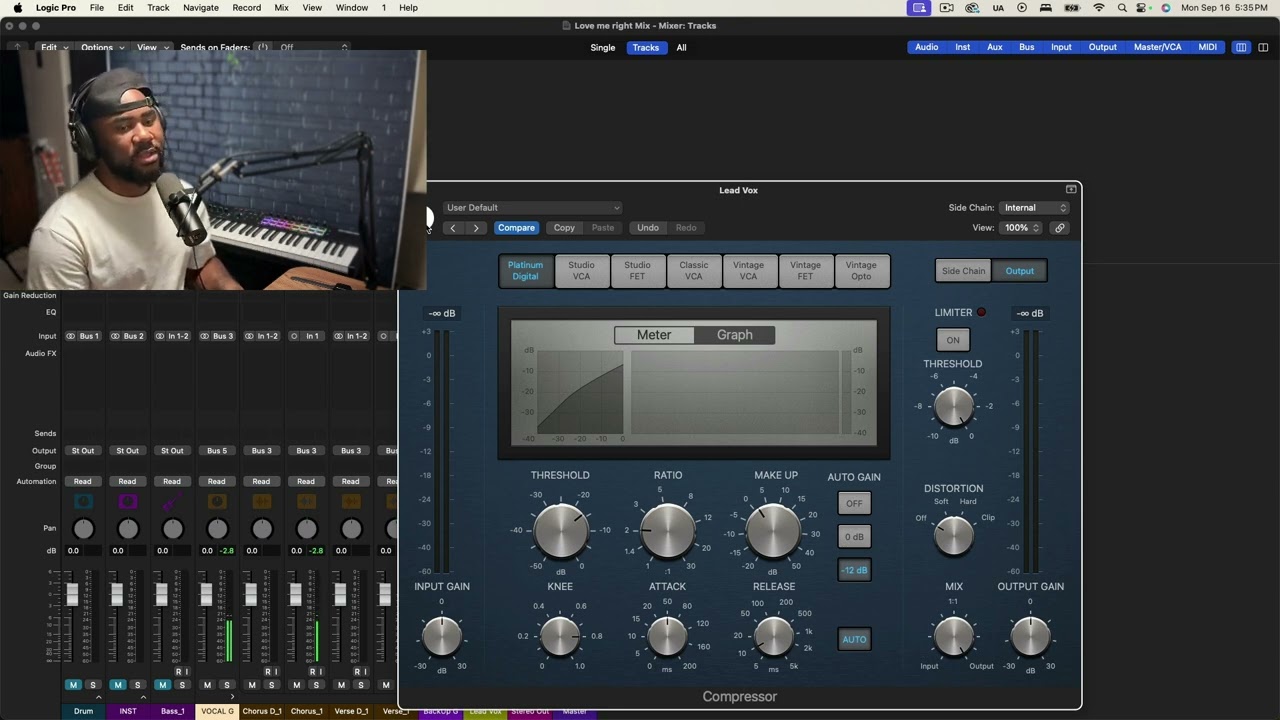Click the stereo format icon on Drum input

71,336
